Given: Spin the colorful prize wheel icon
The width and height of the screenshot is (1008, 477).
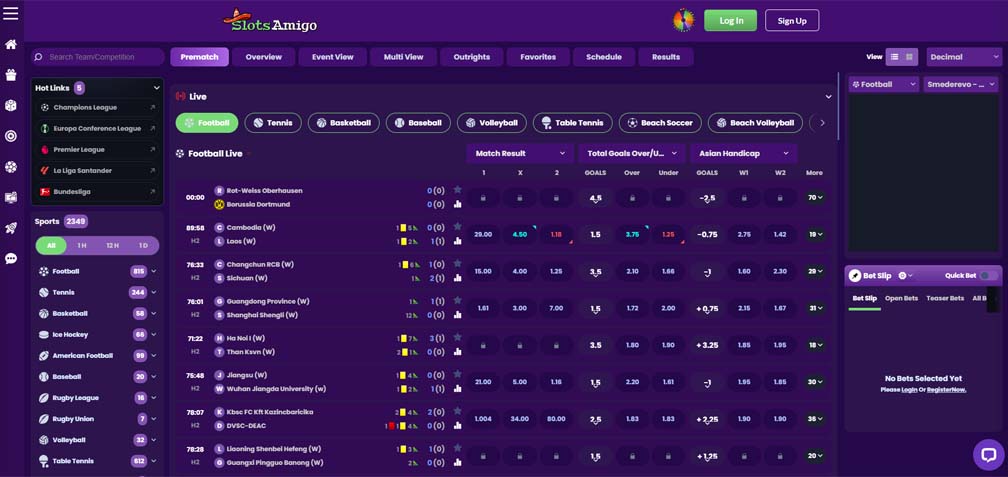Looking at the screenshot, I should pyautogui.click(x=683, y=21).
